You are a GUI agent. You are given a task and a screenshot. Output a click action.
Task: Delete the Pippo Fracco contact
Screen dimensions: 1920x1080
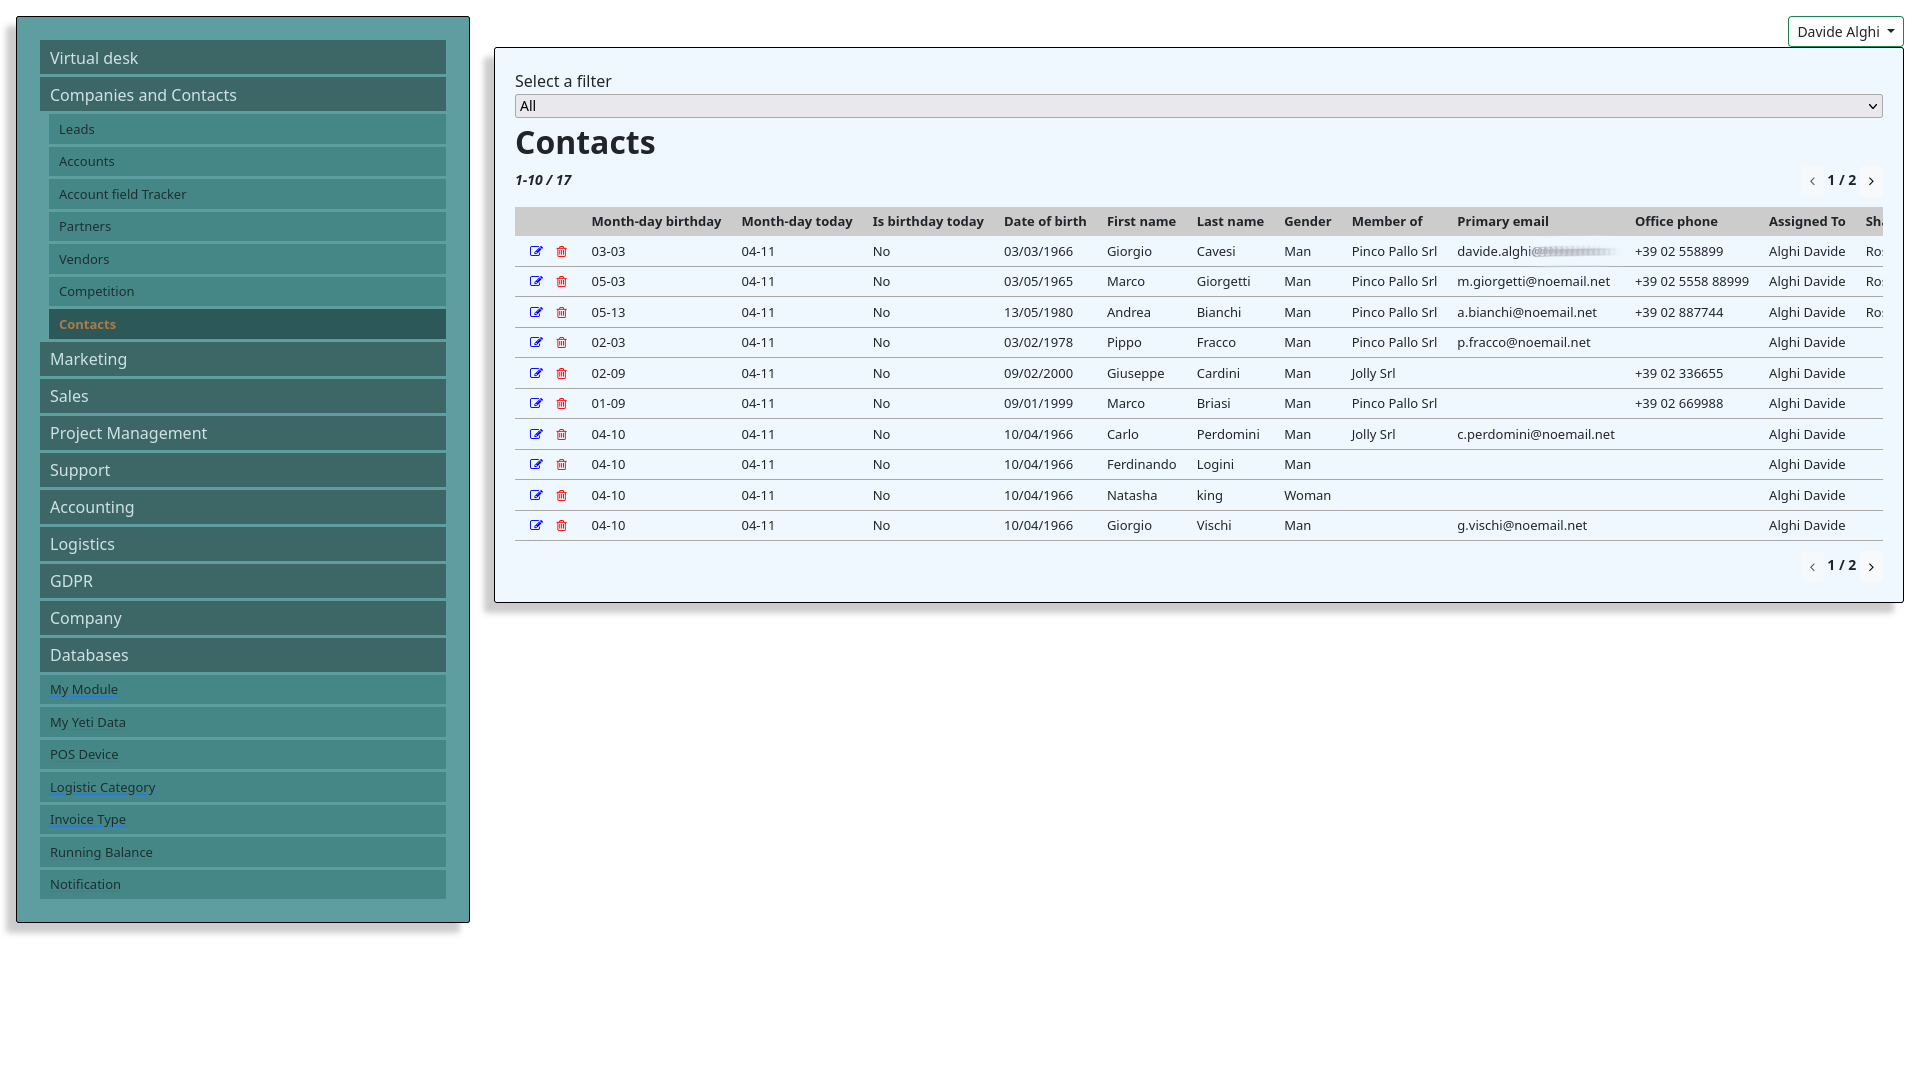click(x=561, y=343)
